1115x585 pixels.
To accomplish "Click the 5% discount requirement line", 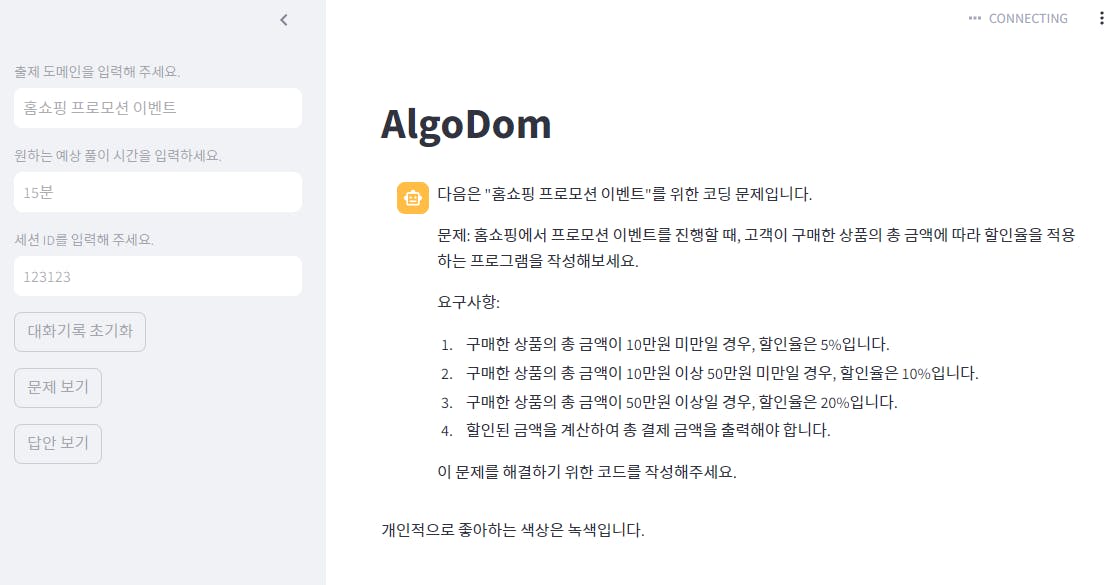I will [677, 344].
